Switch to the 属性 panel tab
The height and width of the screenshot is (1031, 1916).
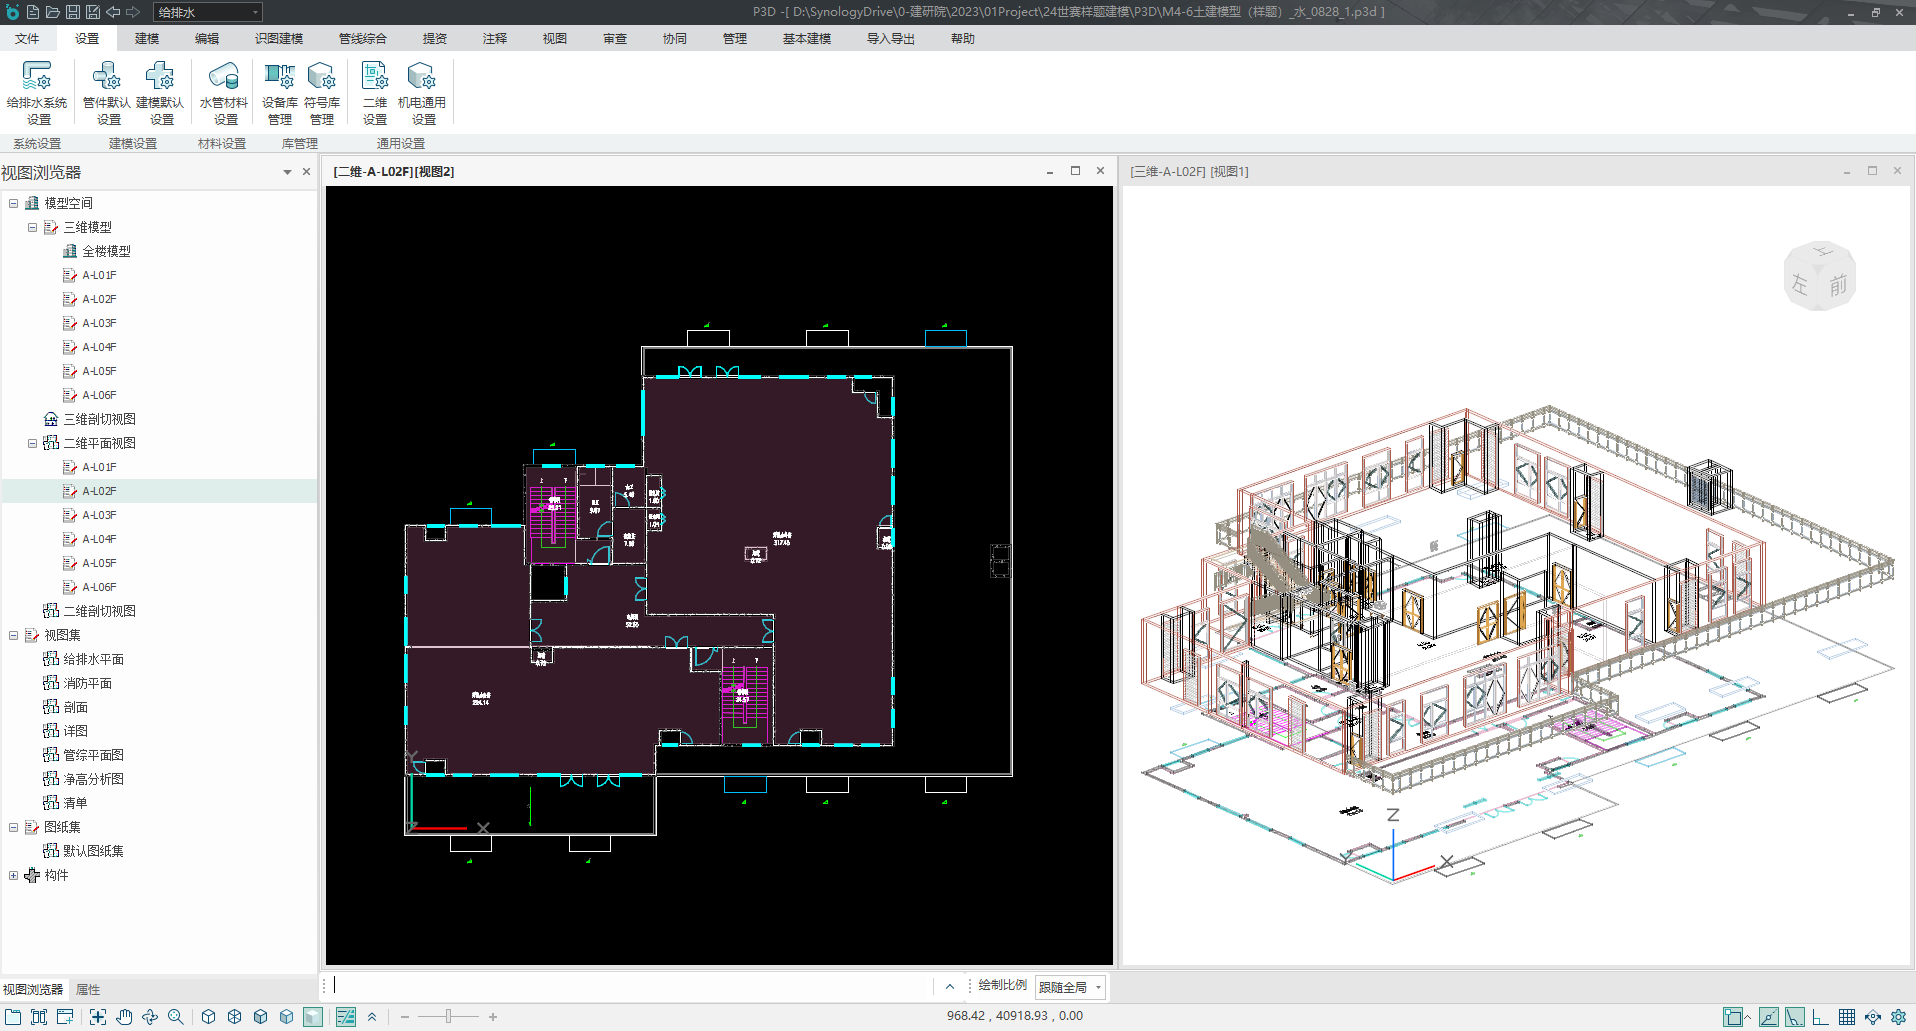tap(88, 989)
